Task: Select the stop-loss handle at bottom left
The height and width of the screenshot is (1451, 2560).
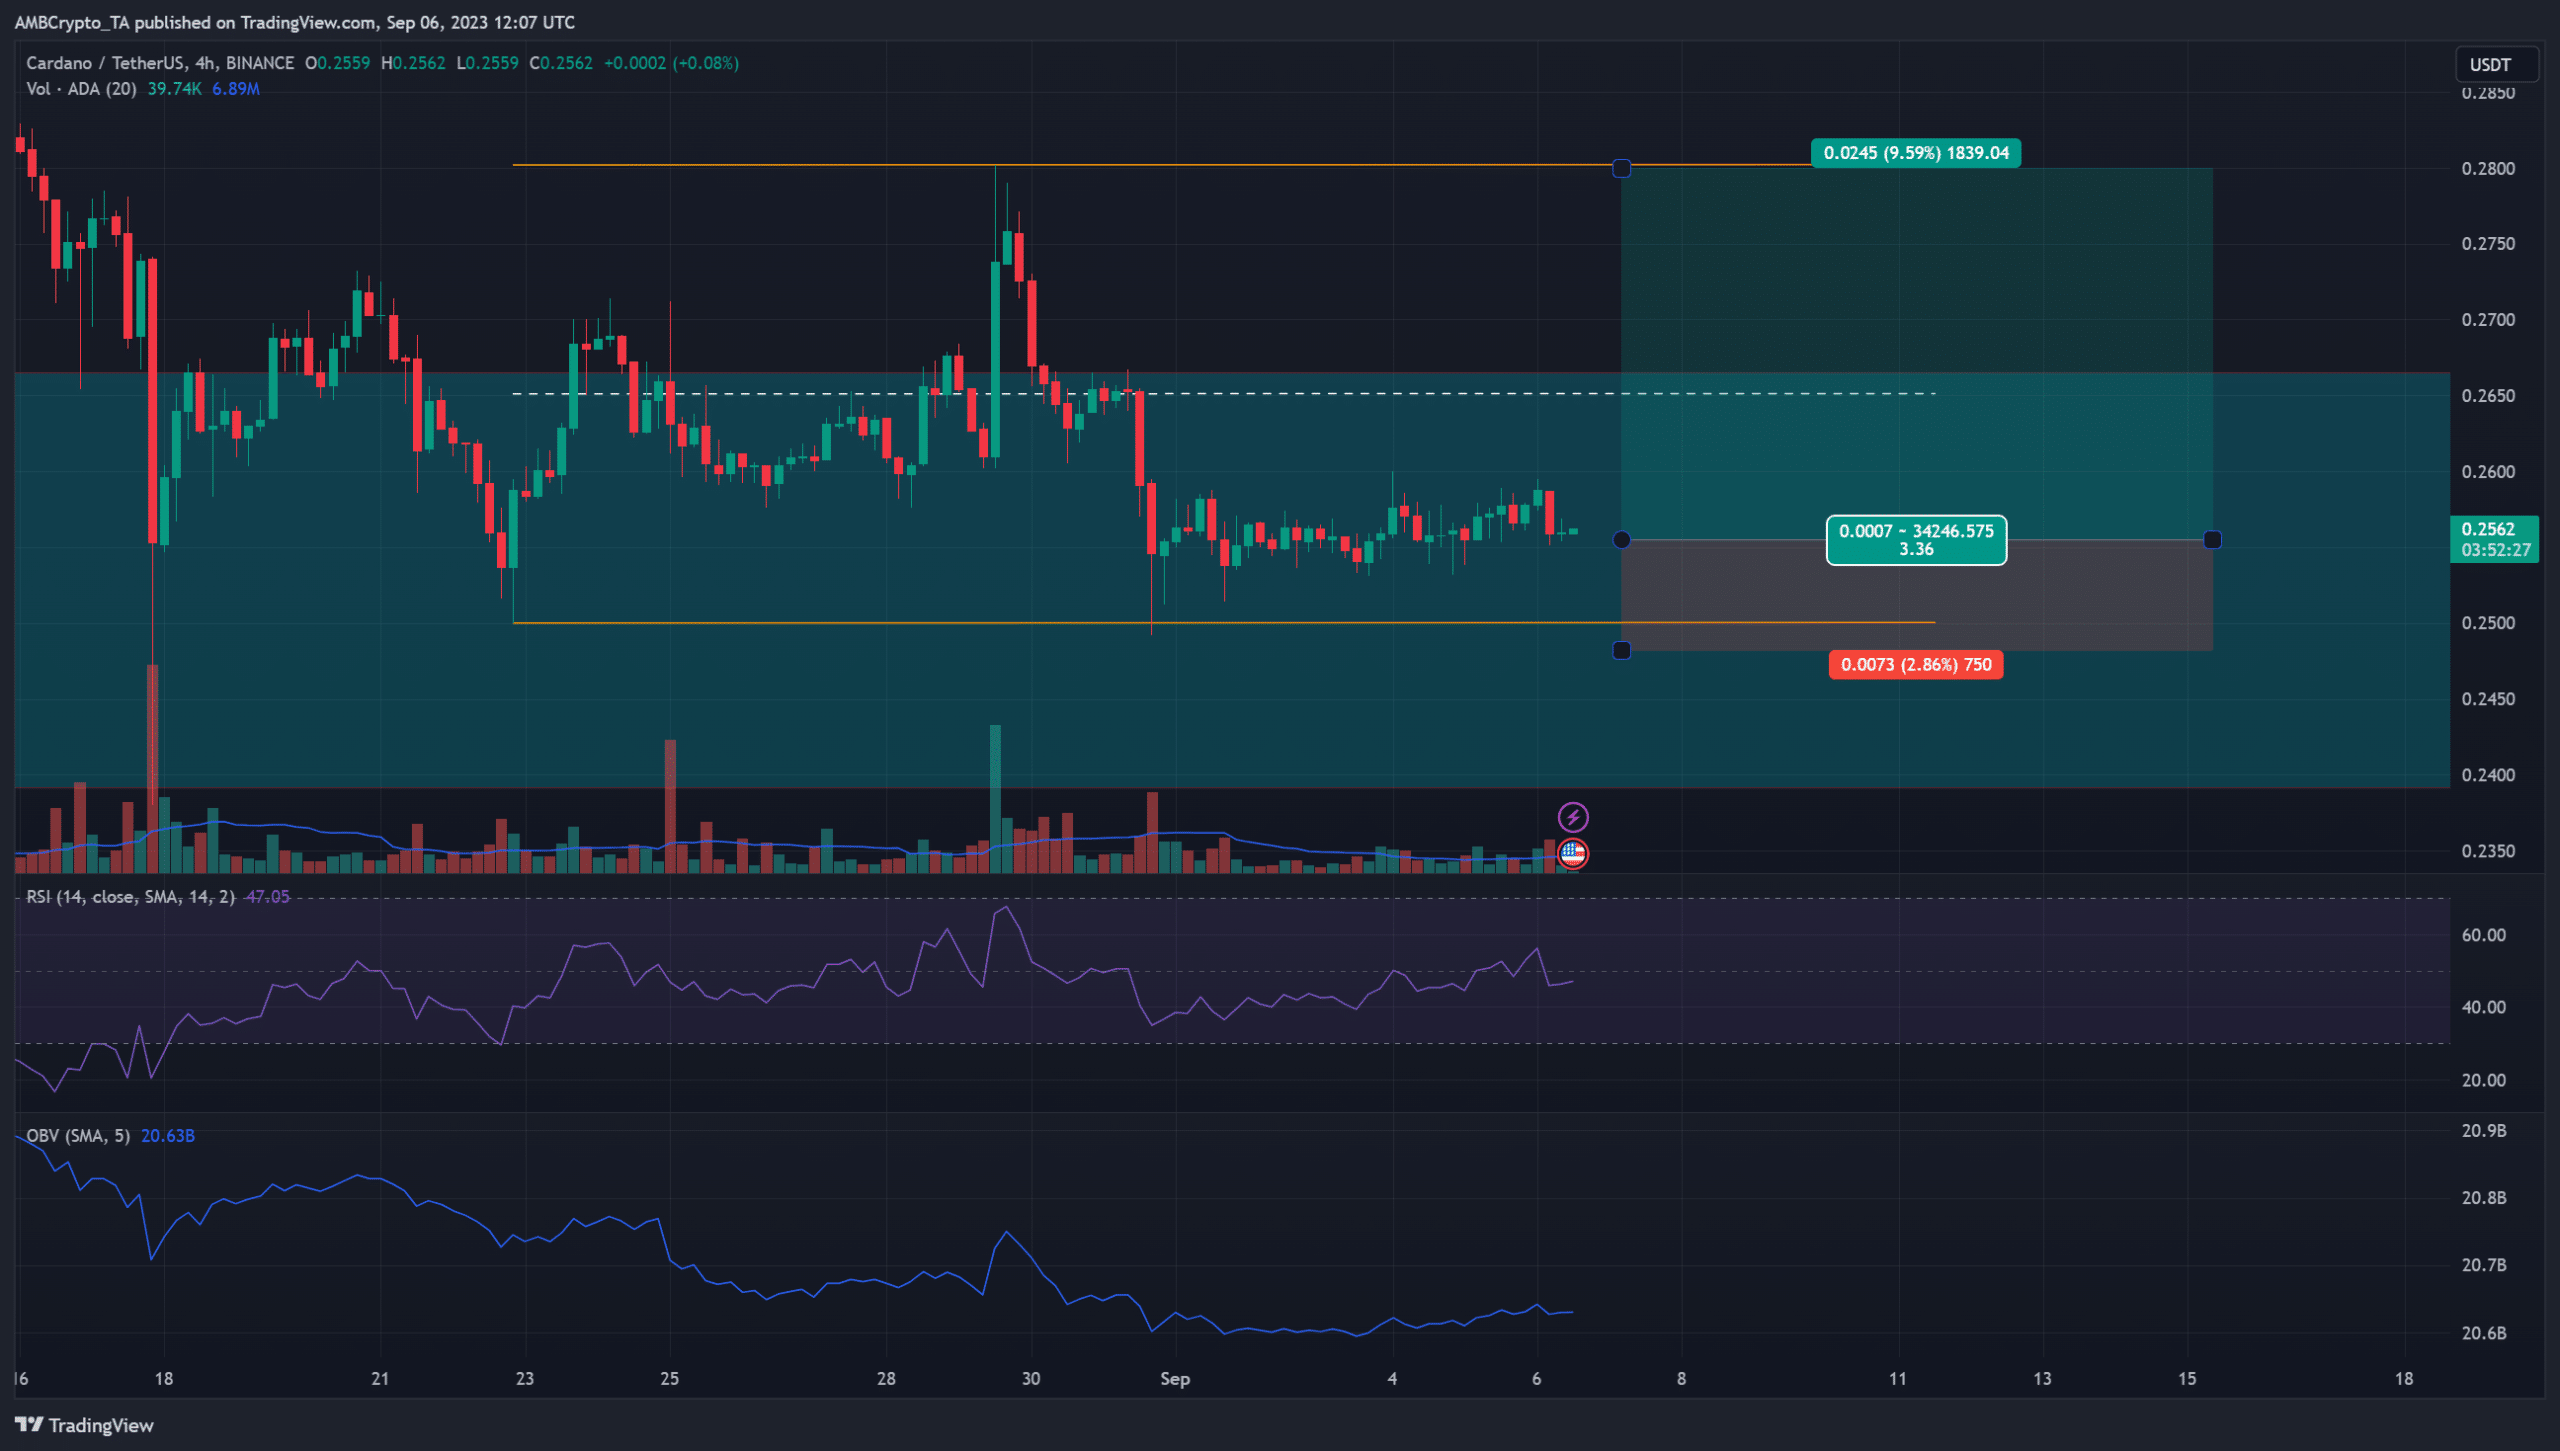Action: tap(1622, 651)
